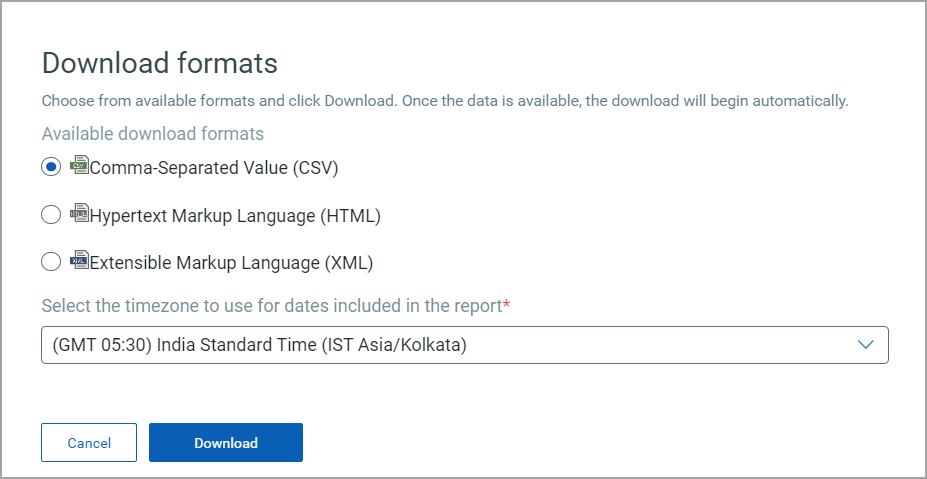Click the selected India Standard Time value
The image size is (927, 479).
260,345
